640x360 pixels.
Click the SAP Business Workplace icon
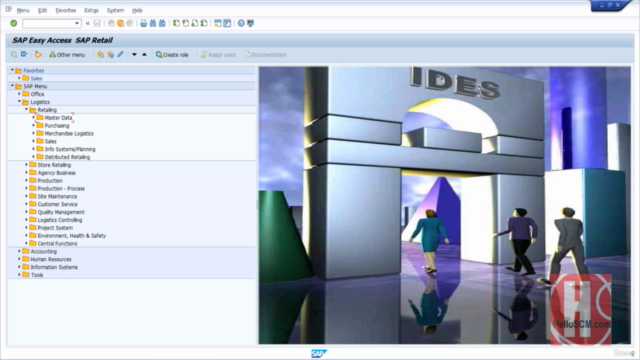38,54
